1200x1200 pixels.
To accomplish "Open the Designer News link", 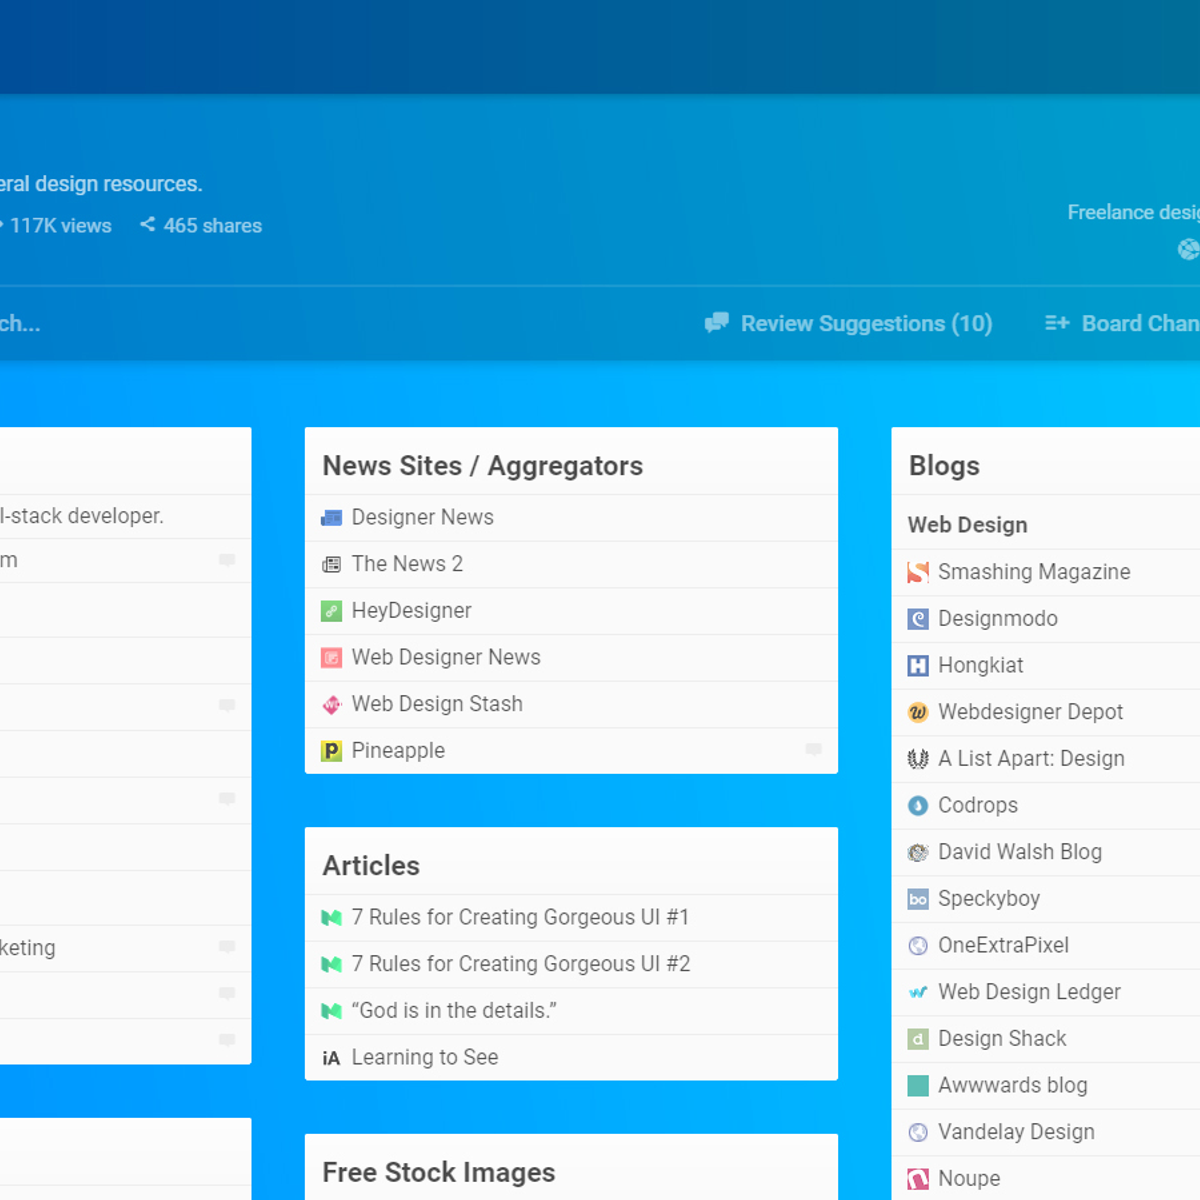I will (422, 517).
